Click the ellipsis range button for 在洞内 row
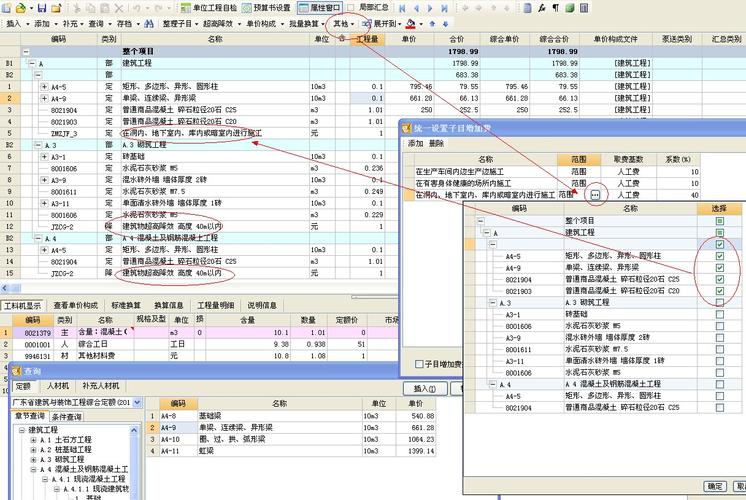 click(595, 195)
